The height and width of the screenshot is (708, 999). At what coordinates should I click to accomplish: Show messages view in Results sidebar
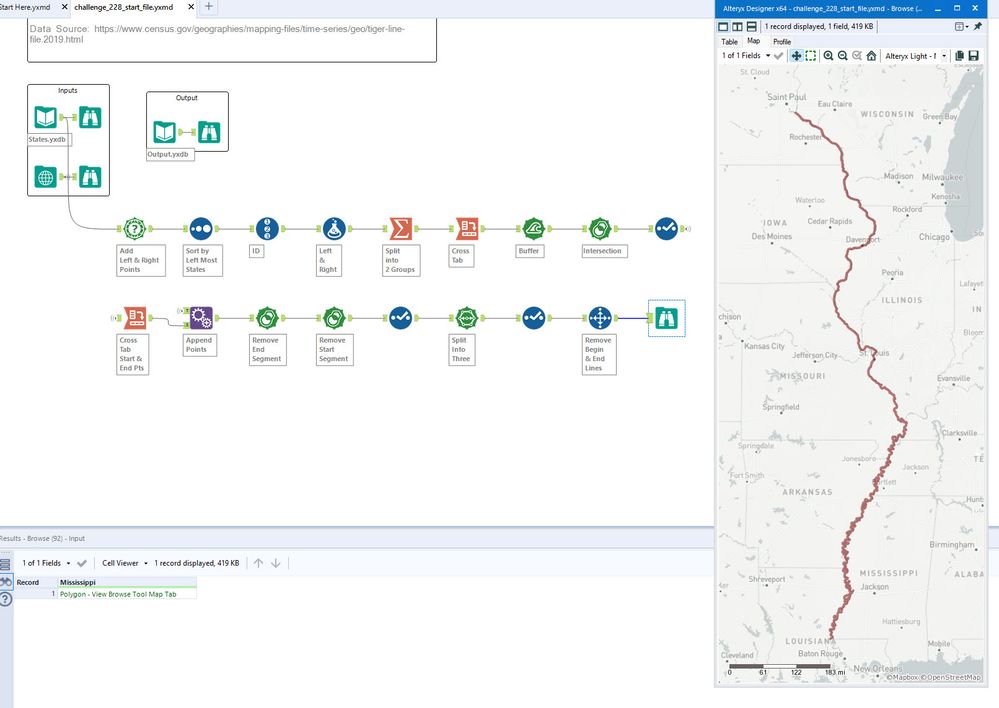coord(6,564)
